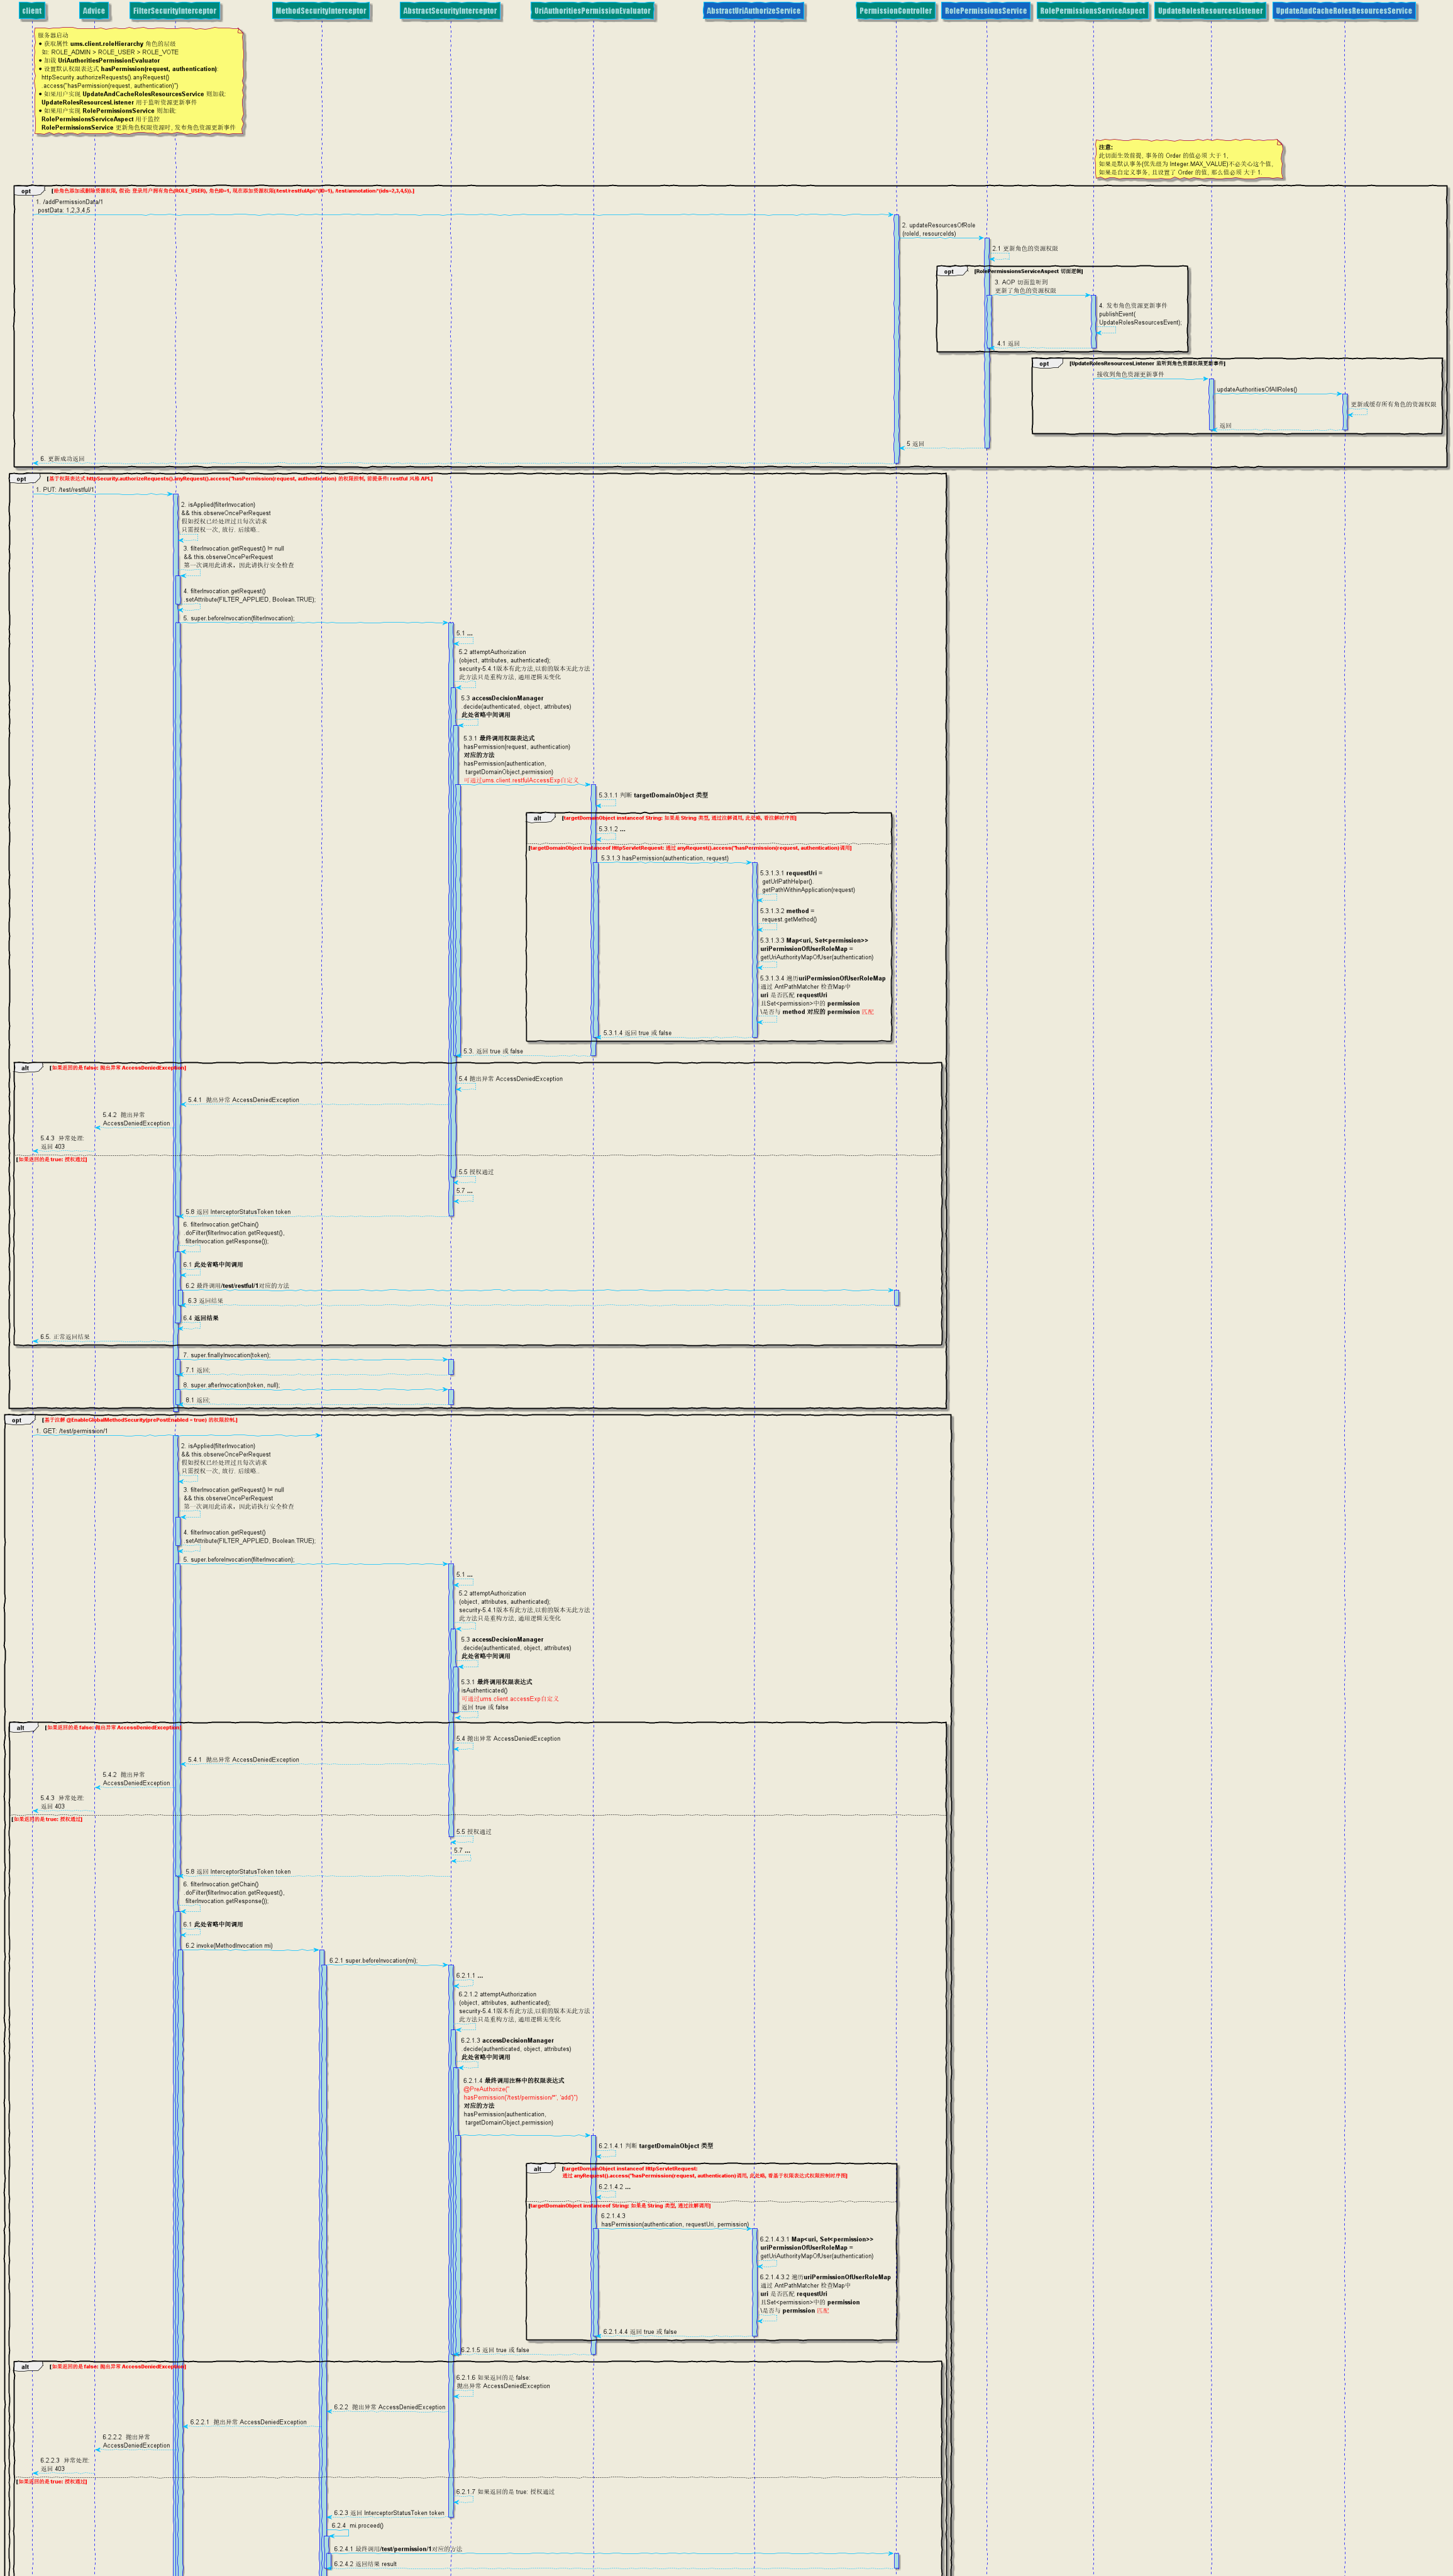This screenshot has height=2576, width=1453.
Task: Select the PermissionController participant header
Action: [895, 11]
